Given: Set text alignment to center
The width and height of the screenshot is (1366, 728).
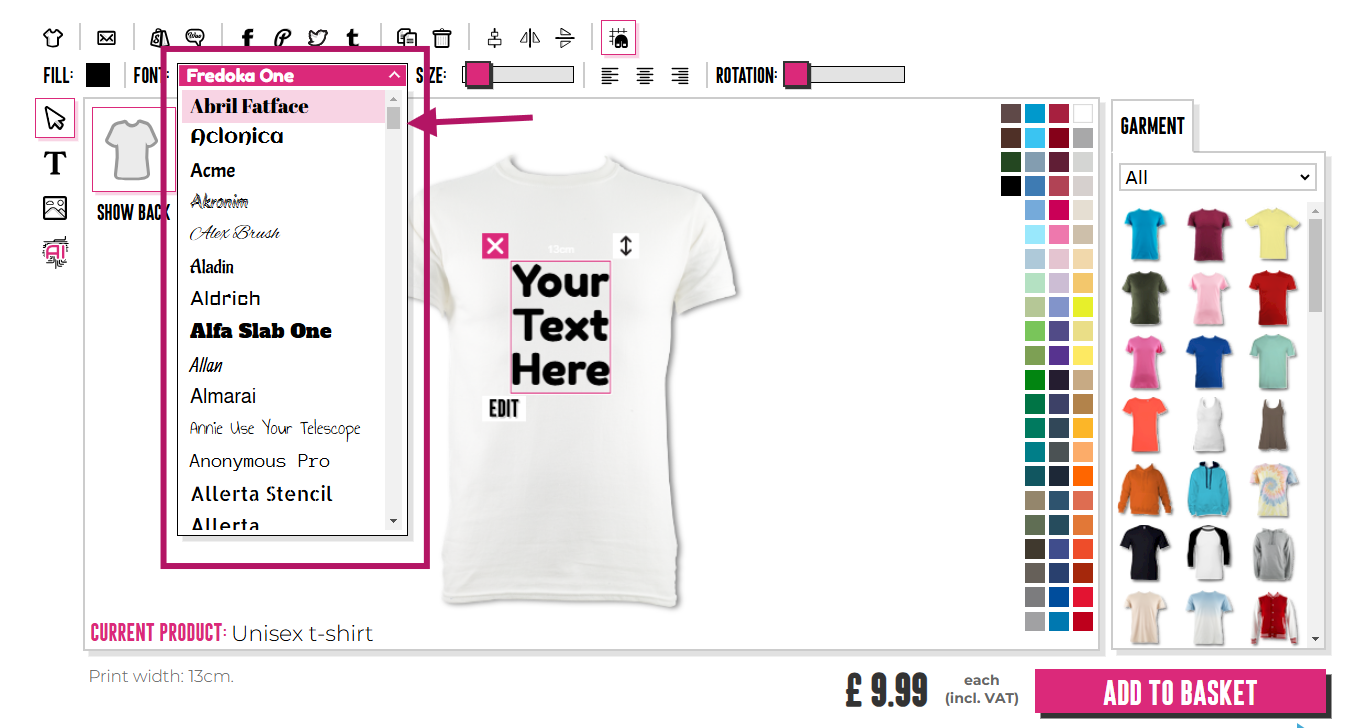Looking at the screenshot, I should 645,75.
